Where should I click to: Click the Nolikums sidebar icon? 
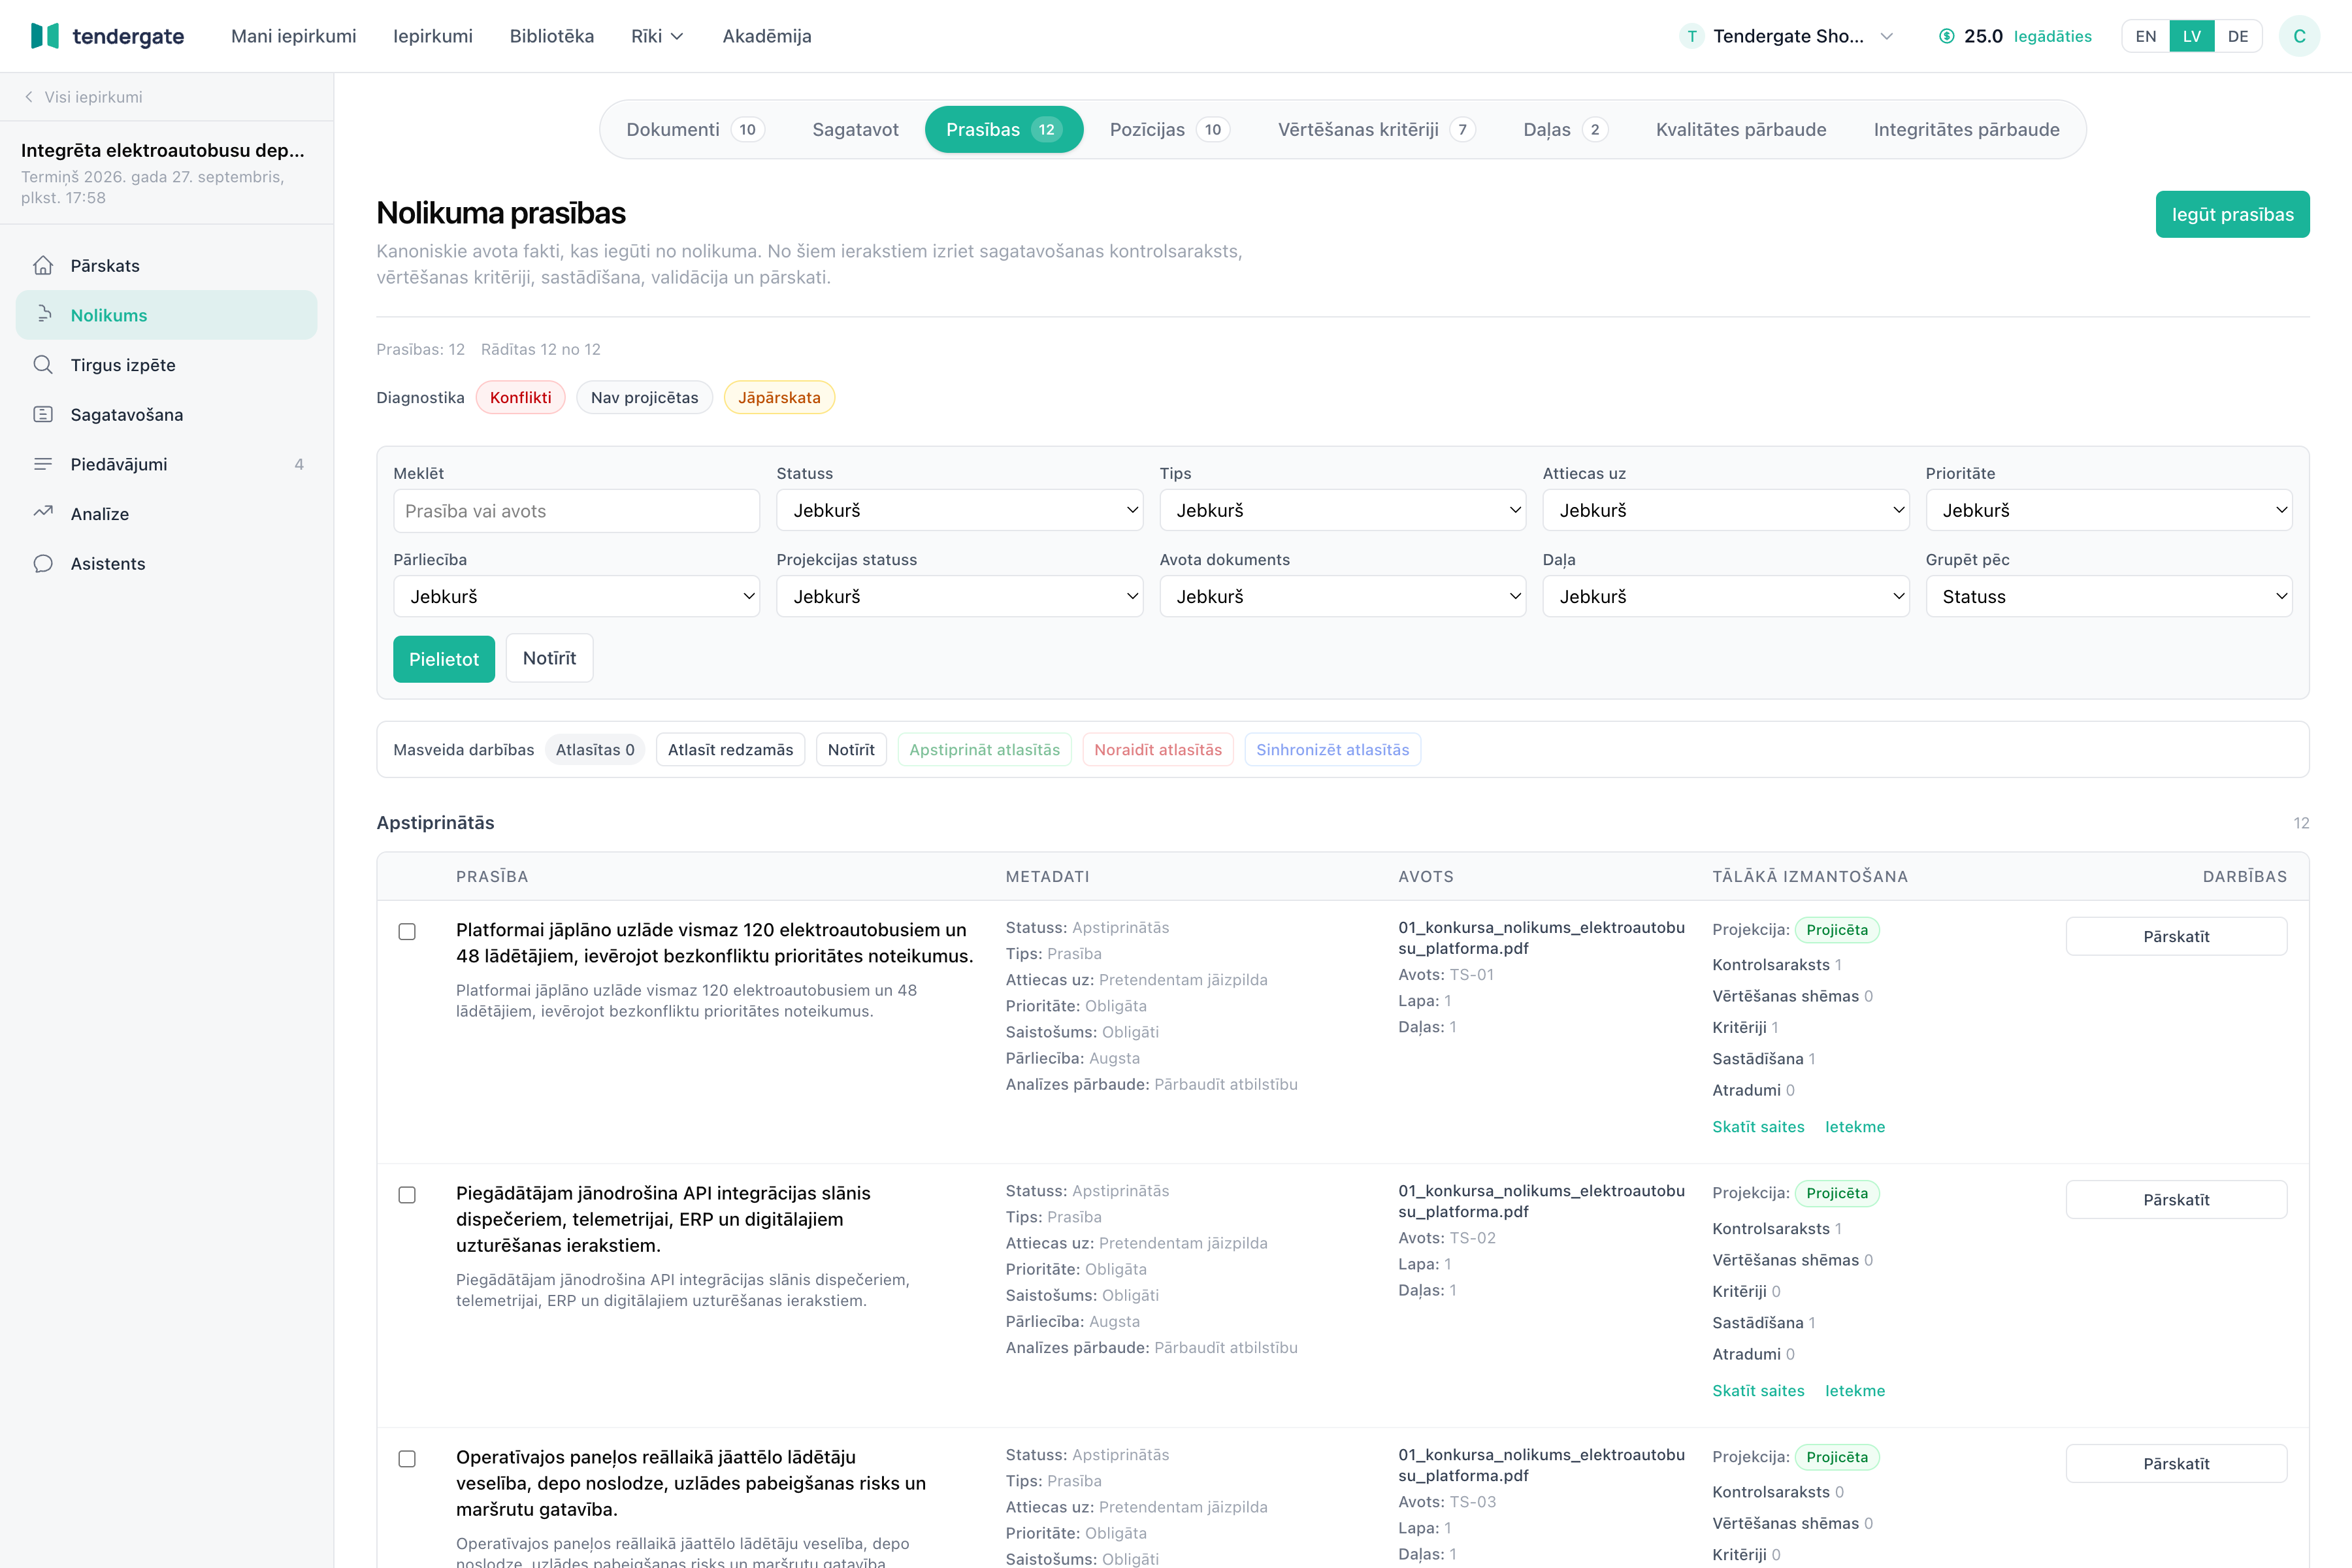(x=43, y=315)
